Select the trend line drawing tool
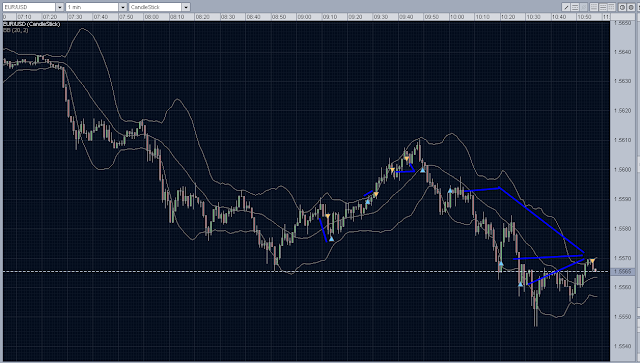This screenshot has height=363, width=640. point(566,7)
